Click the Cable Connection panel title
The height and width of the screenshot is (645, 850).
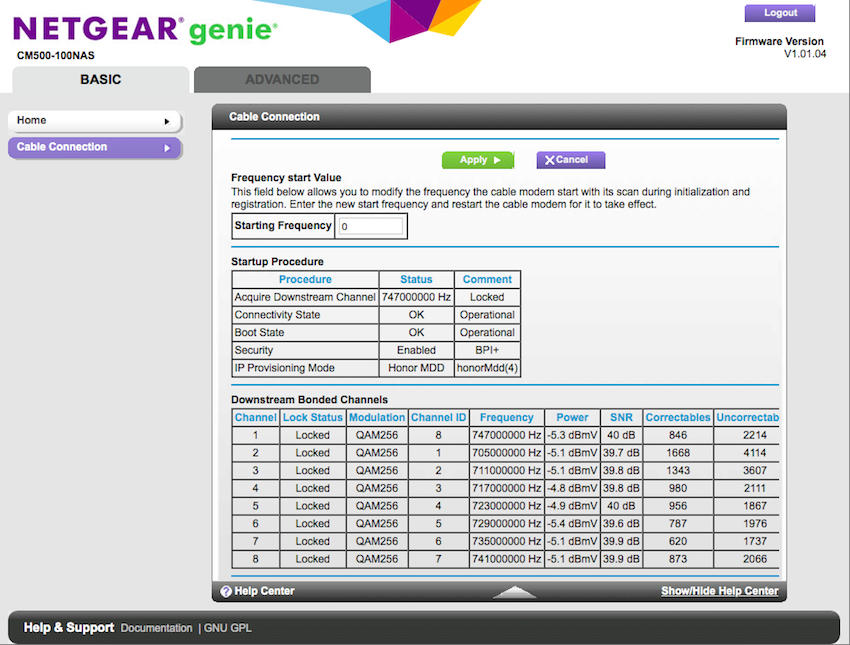coord(274,117)
